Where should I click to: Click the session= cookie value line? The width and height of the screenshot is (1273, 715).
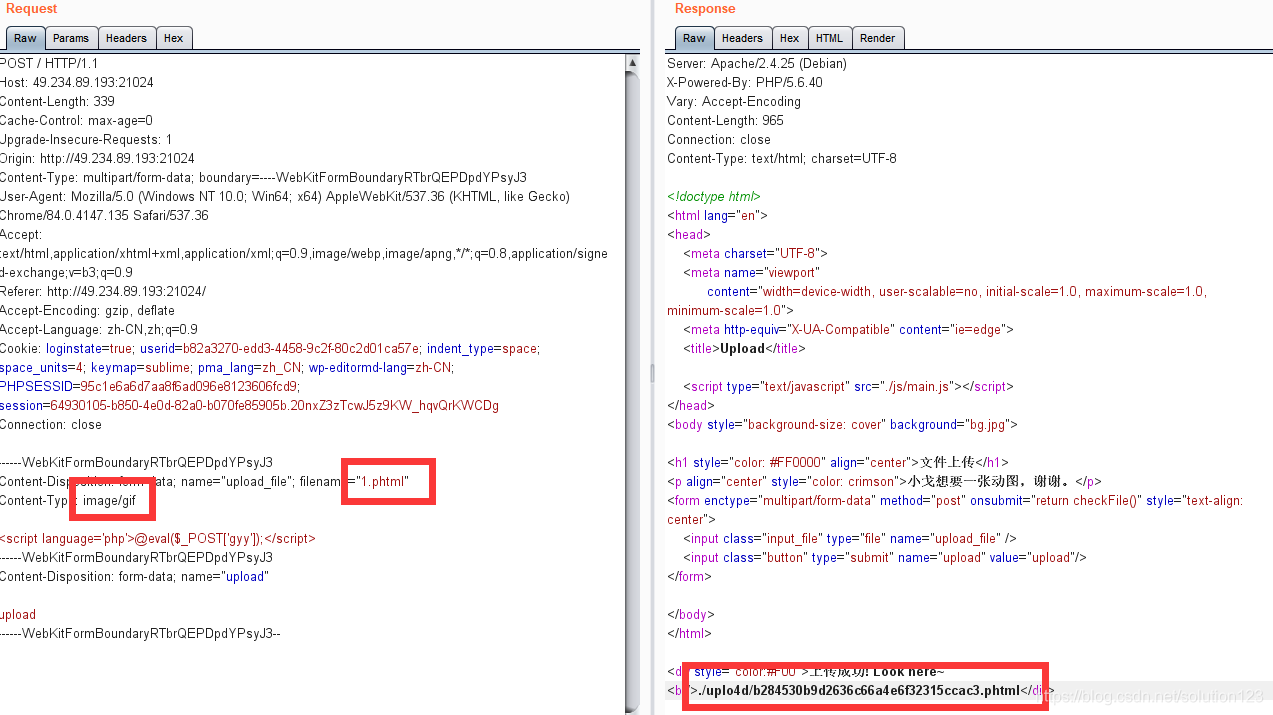click(249, 405)
